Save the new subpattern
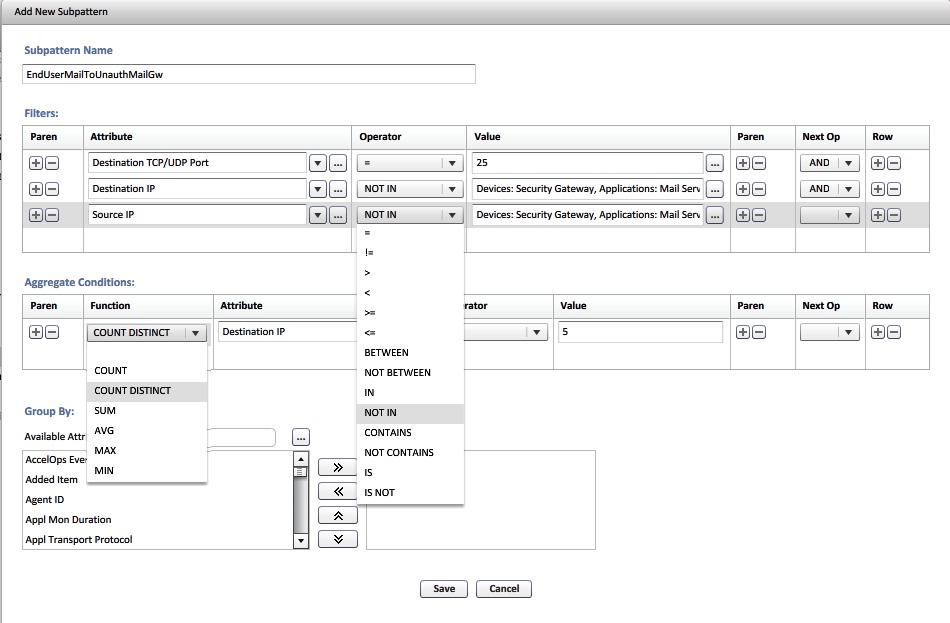The width and height of the screenshot is (950, 623). click(444, 589)
